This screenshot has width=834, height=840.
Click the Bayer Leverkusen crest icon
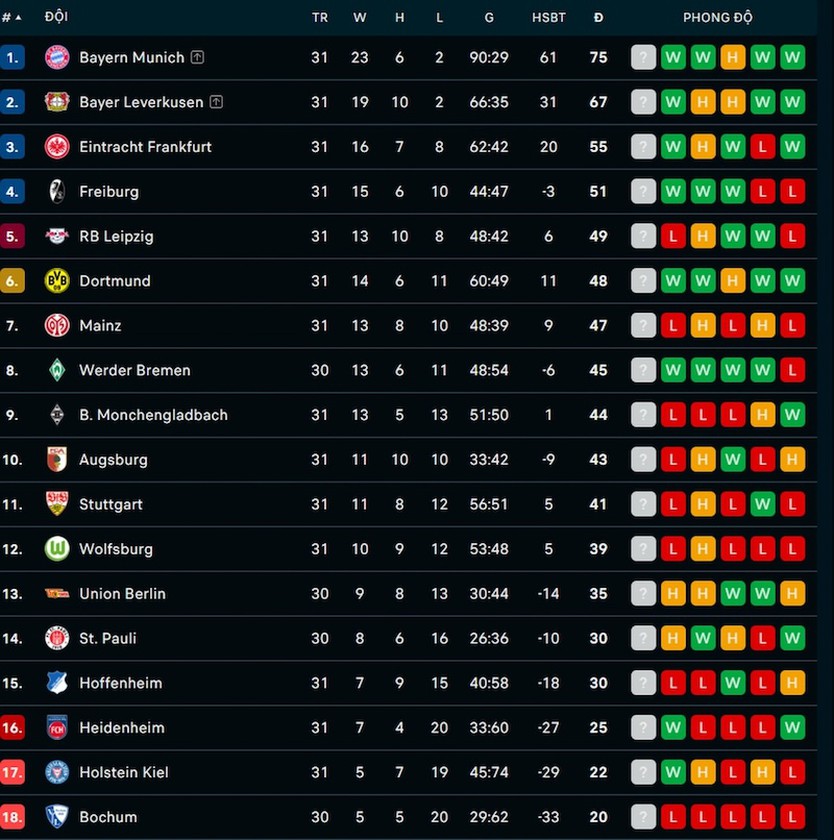(x=57, y=102)
